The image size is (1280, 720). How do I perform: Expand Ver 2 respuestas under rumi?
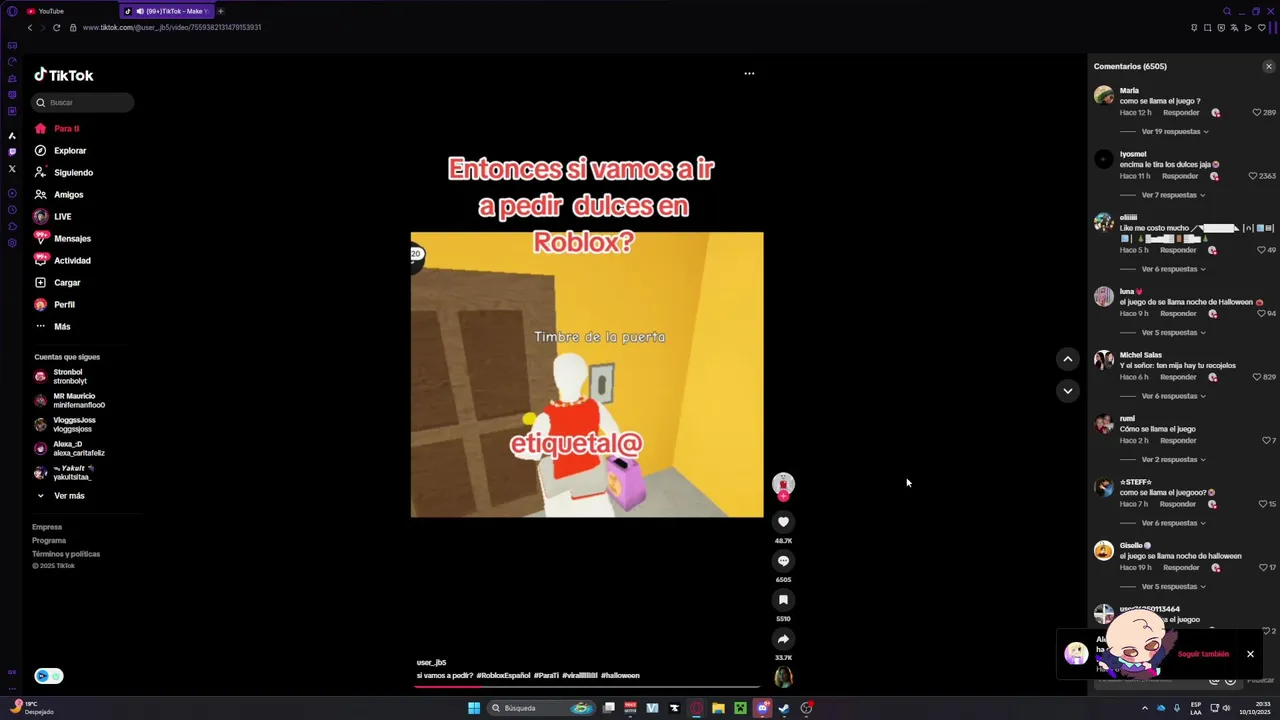click(1173, 460)
